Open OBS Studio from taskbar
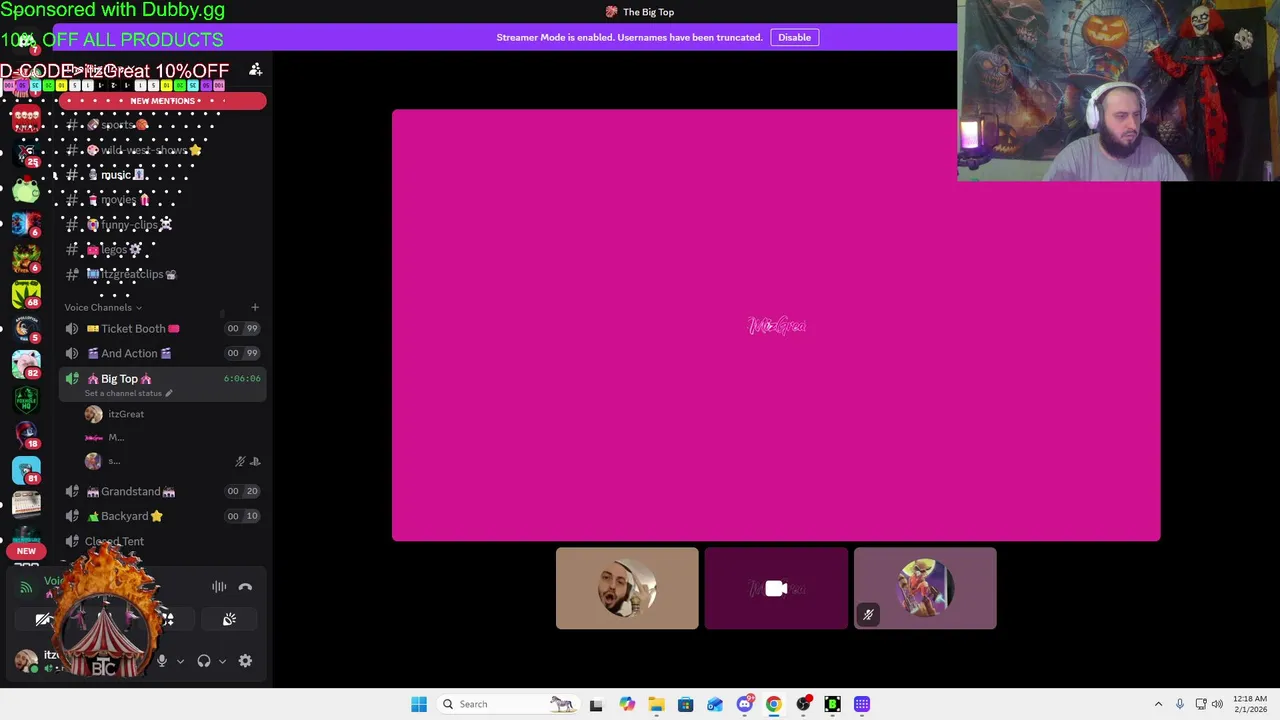 tap(803, 704)
